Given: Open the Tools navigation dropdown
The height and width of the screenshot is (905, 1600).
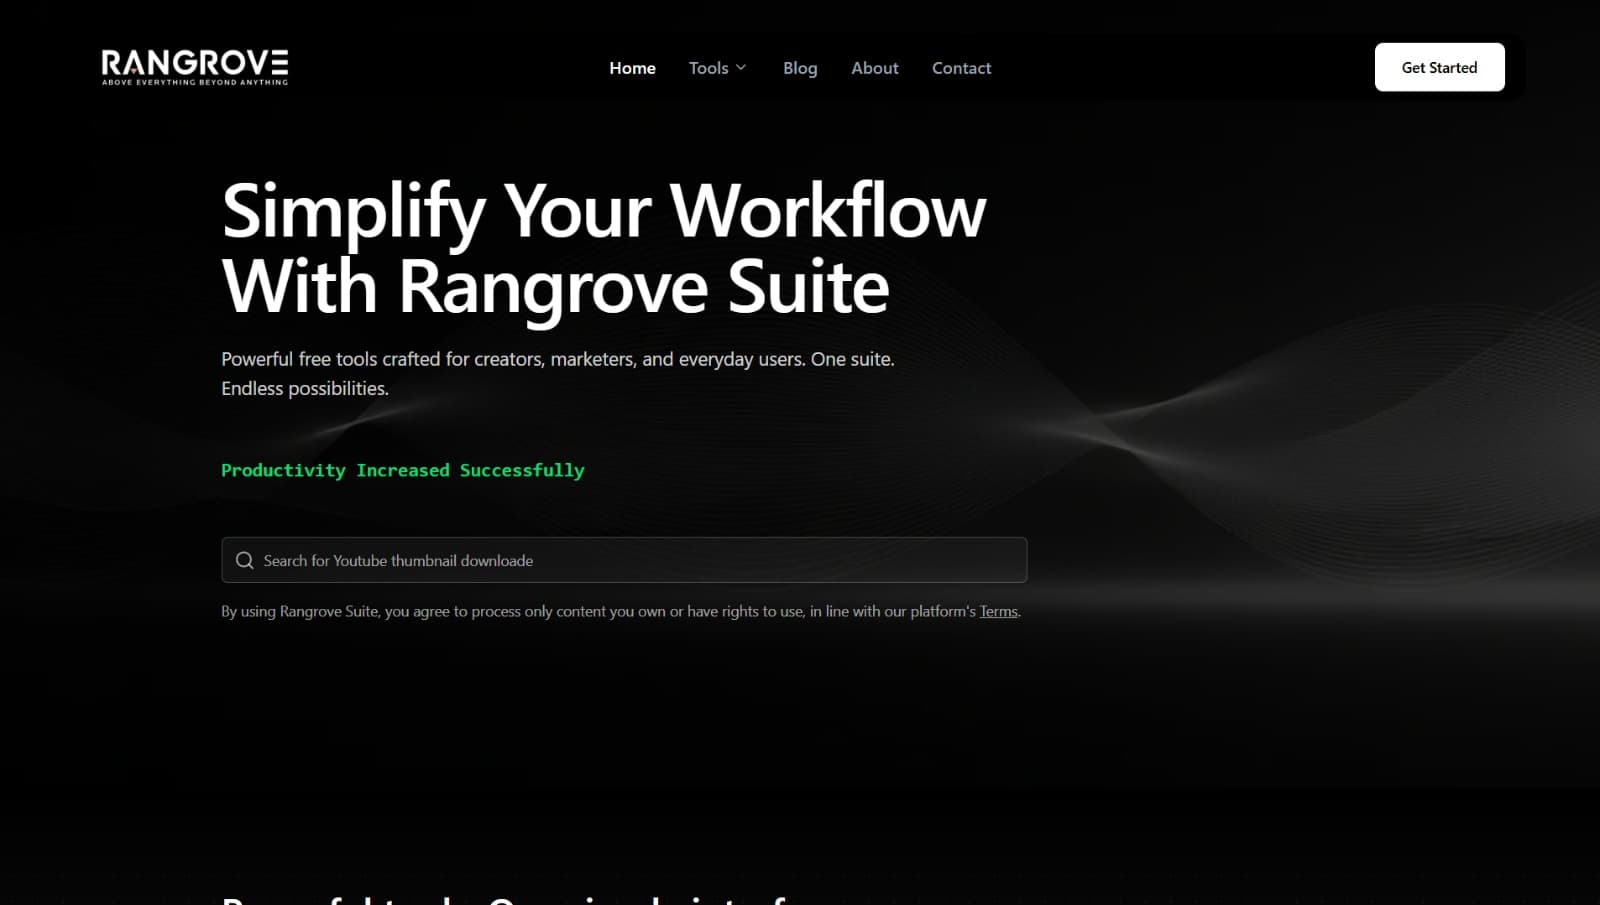Looking at the screenshot, I should tap(715, 68).
